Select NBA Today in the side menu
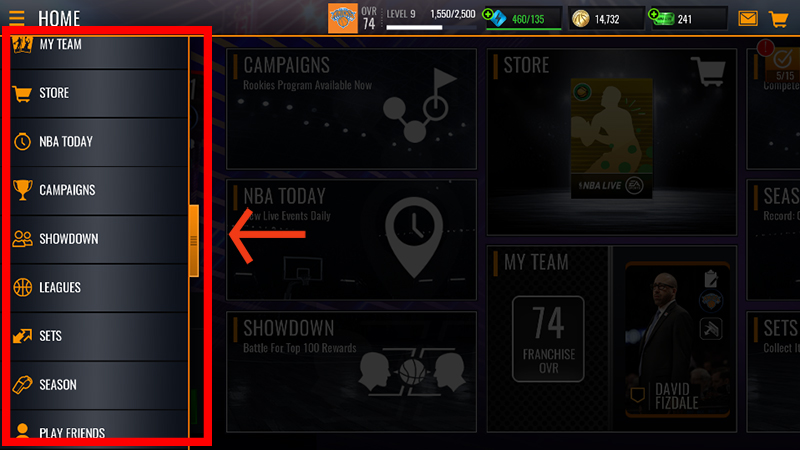The height and width of the screenshot is (450, 800). pyautogui.click(x=99, y=142)
